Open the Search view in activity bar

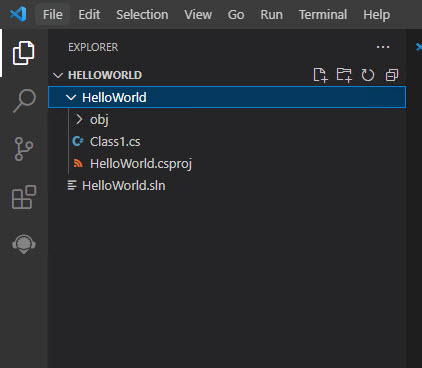(24, 101)
